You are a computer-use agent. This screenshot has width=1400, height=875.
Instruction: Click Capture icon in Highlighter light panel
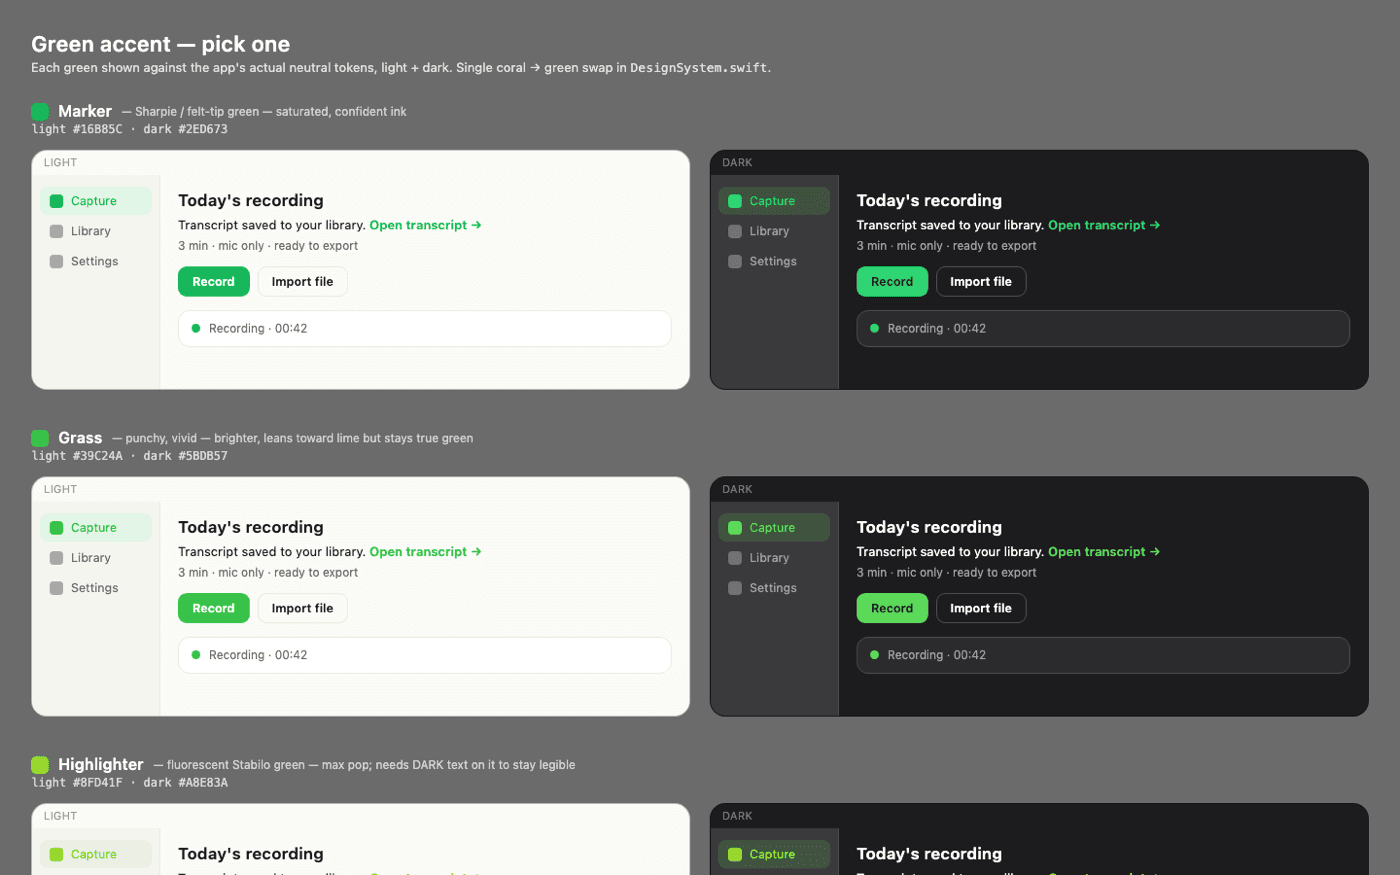click(56, 854)
